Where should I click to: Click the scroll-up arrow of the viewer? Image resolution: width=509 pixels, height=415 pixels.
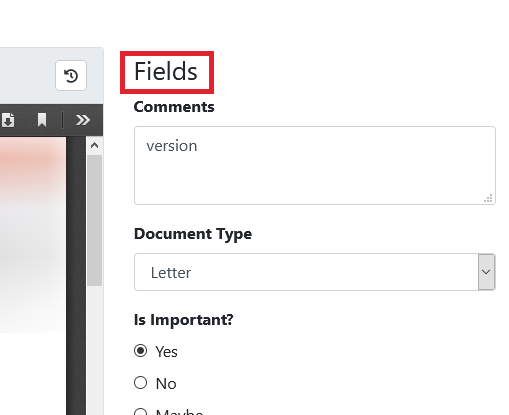coord(95,145)
